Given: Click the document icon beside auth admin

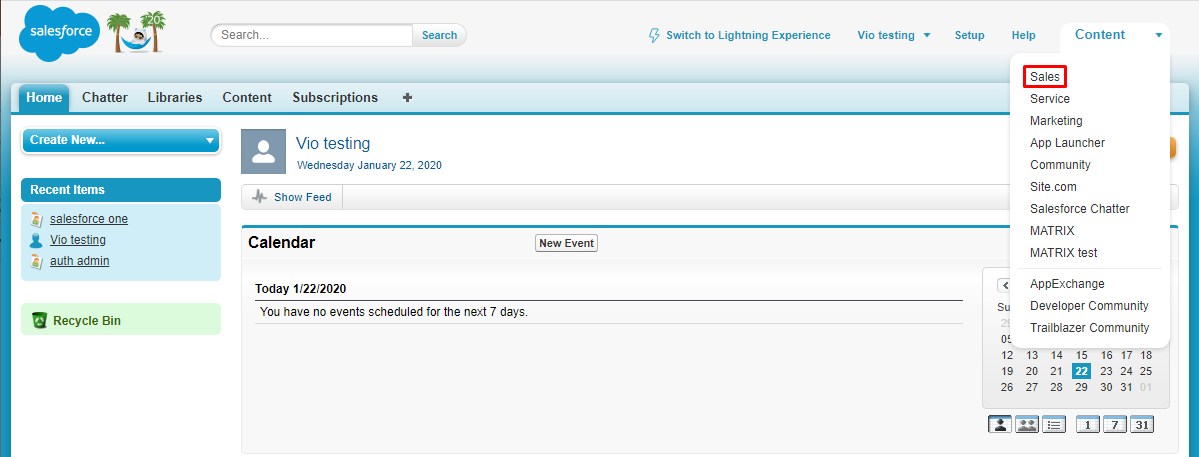Looking at the screenshot, I should (x=36, y=261).
